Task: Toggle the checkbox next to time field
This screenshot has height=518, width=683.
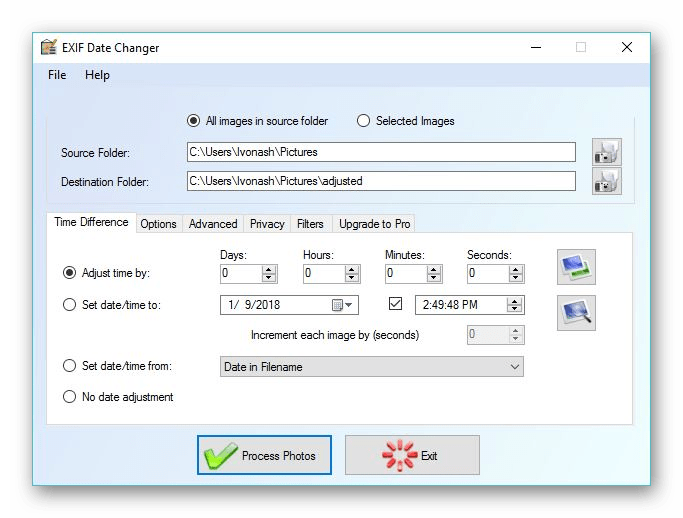Action: 395,304
